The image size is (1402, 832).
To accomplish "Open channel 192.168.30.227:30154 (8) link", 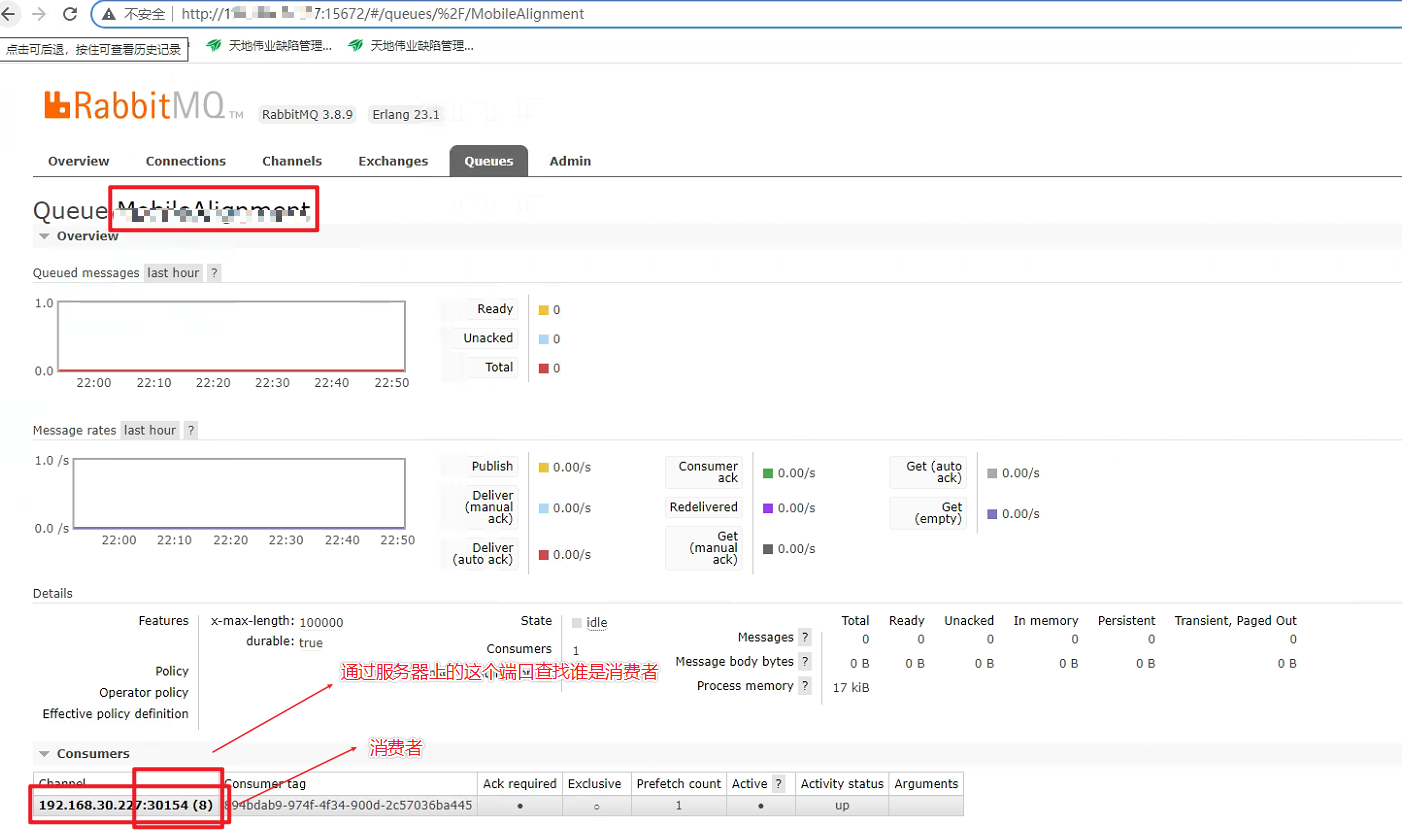I will (125, 805).
